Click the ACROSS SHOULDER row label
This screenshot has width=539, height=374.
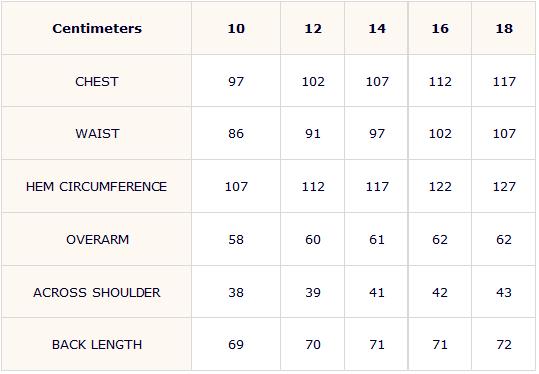[x=97, y=293]
